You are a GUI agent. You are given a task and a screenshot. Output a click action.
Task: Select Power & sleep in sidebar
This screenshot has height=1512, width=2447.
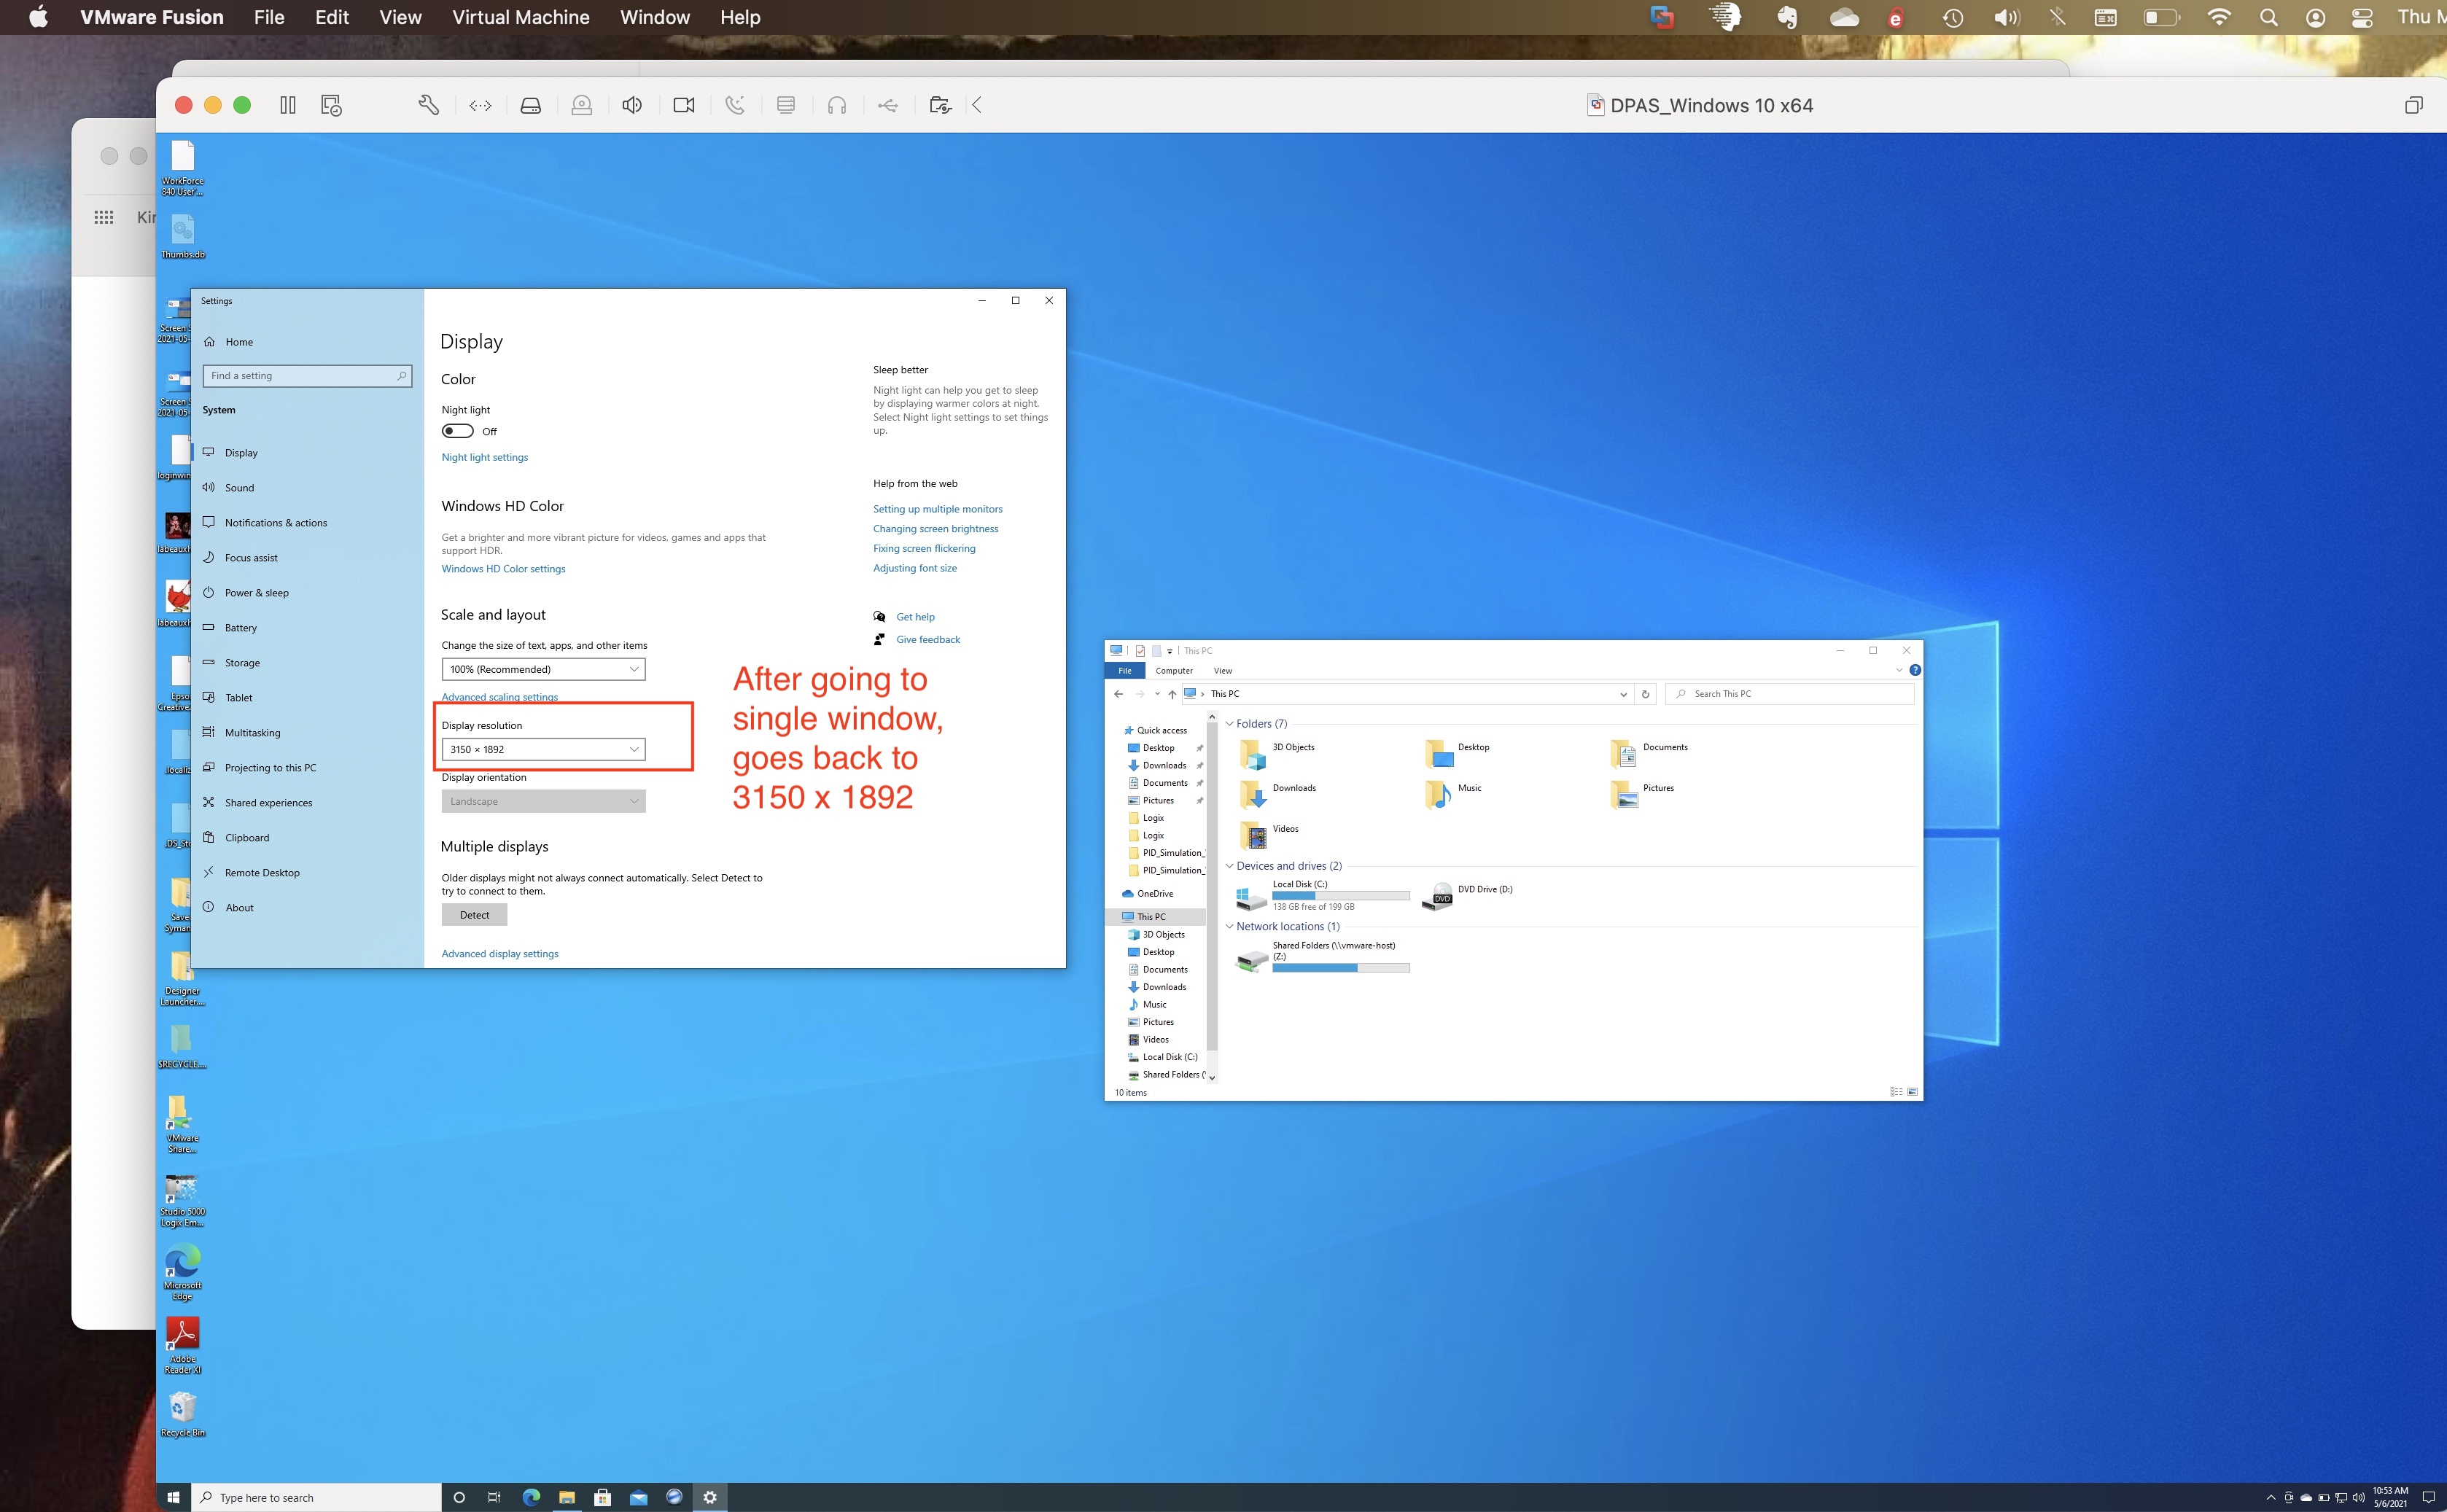256,593
